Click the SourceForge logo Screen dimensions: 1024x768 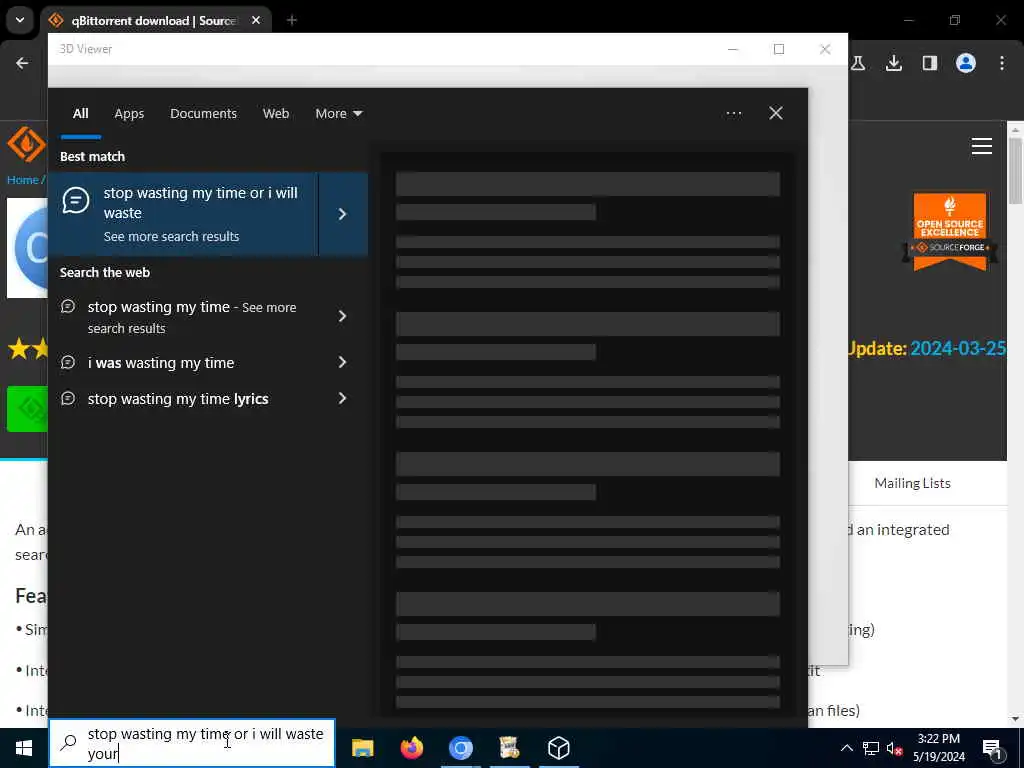click(x=26, y=144)
